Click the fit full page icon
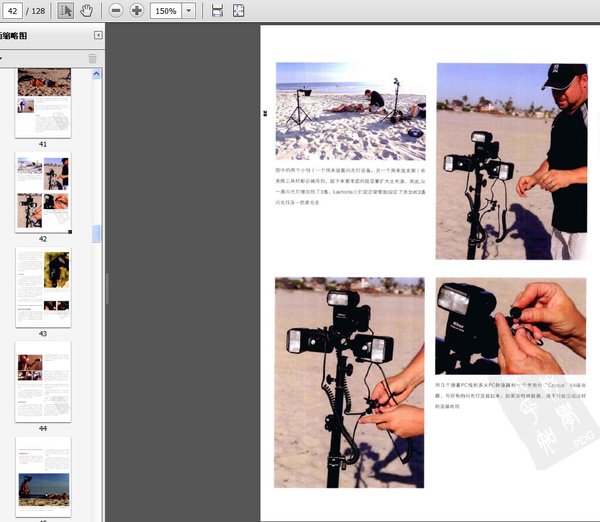The height and width of the screenshot is (522, 600). [238, 11]
